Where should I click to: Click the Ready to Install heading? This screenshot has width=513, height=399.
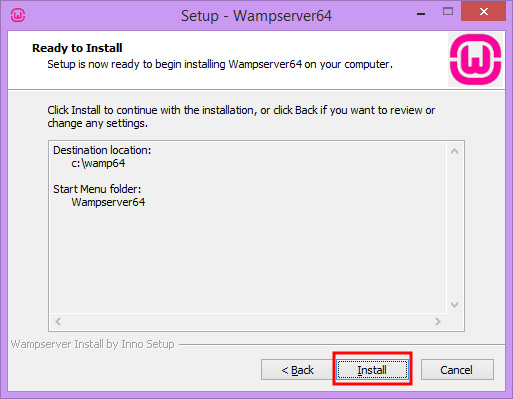tap(77, 48)
